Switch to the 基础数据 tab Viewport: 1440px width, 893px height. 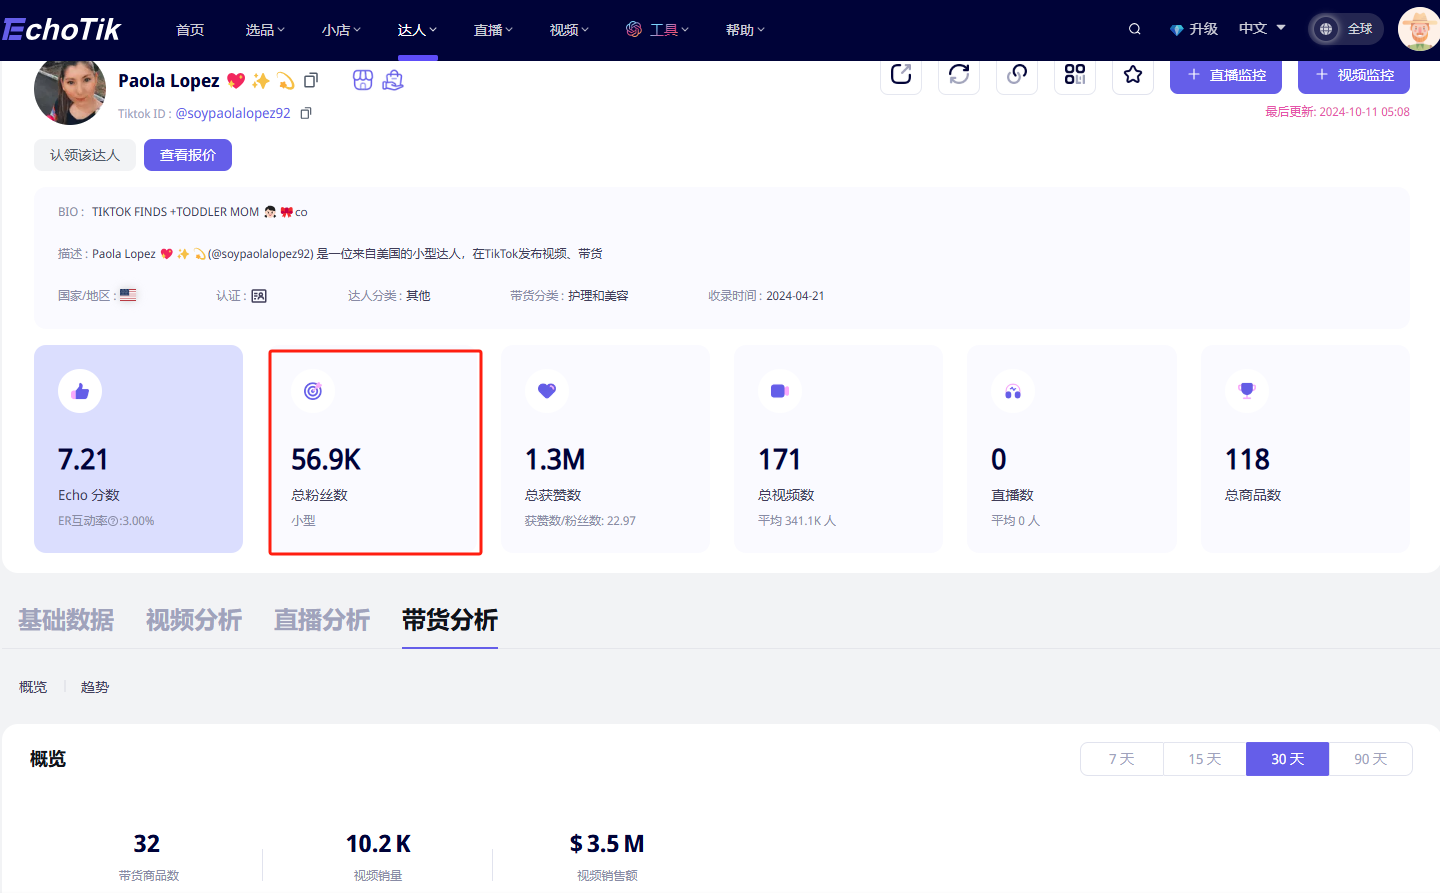pyautogui.click(x=66, y=620)
